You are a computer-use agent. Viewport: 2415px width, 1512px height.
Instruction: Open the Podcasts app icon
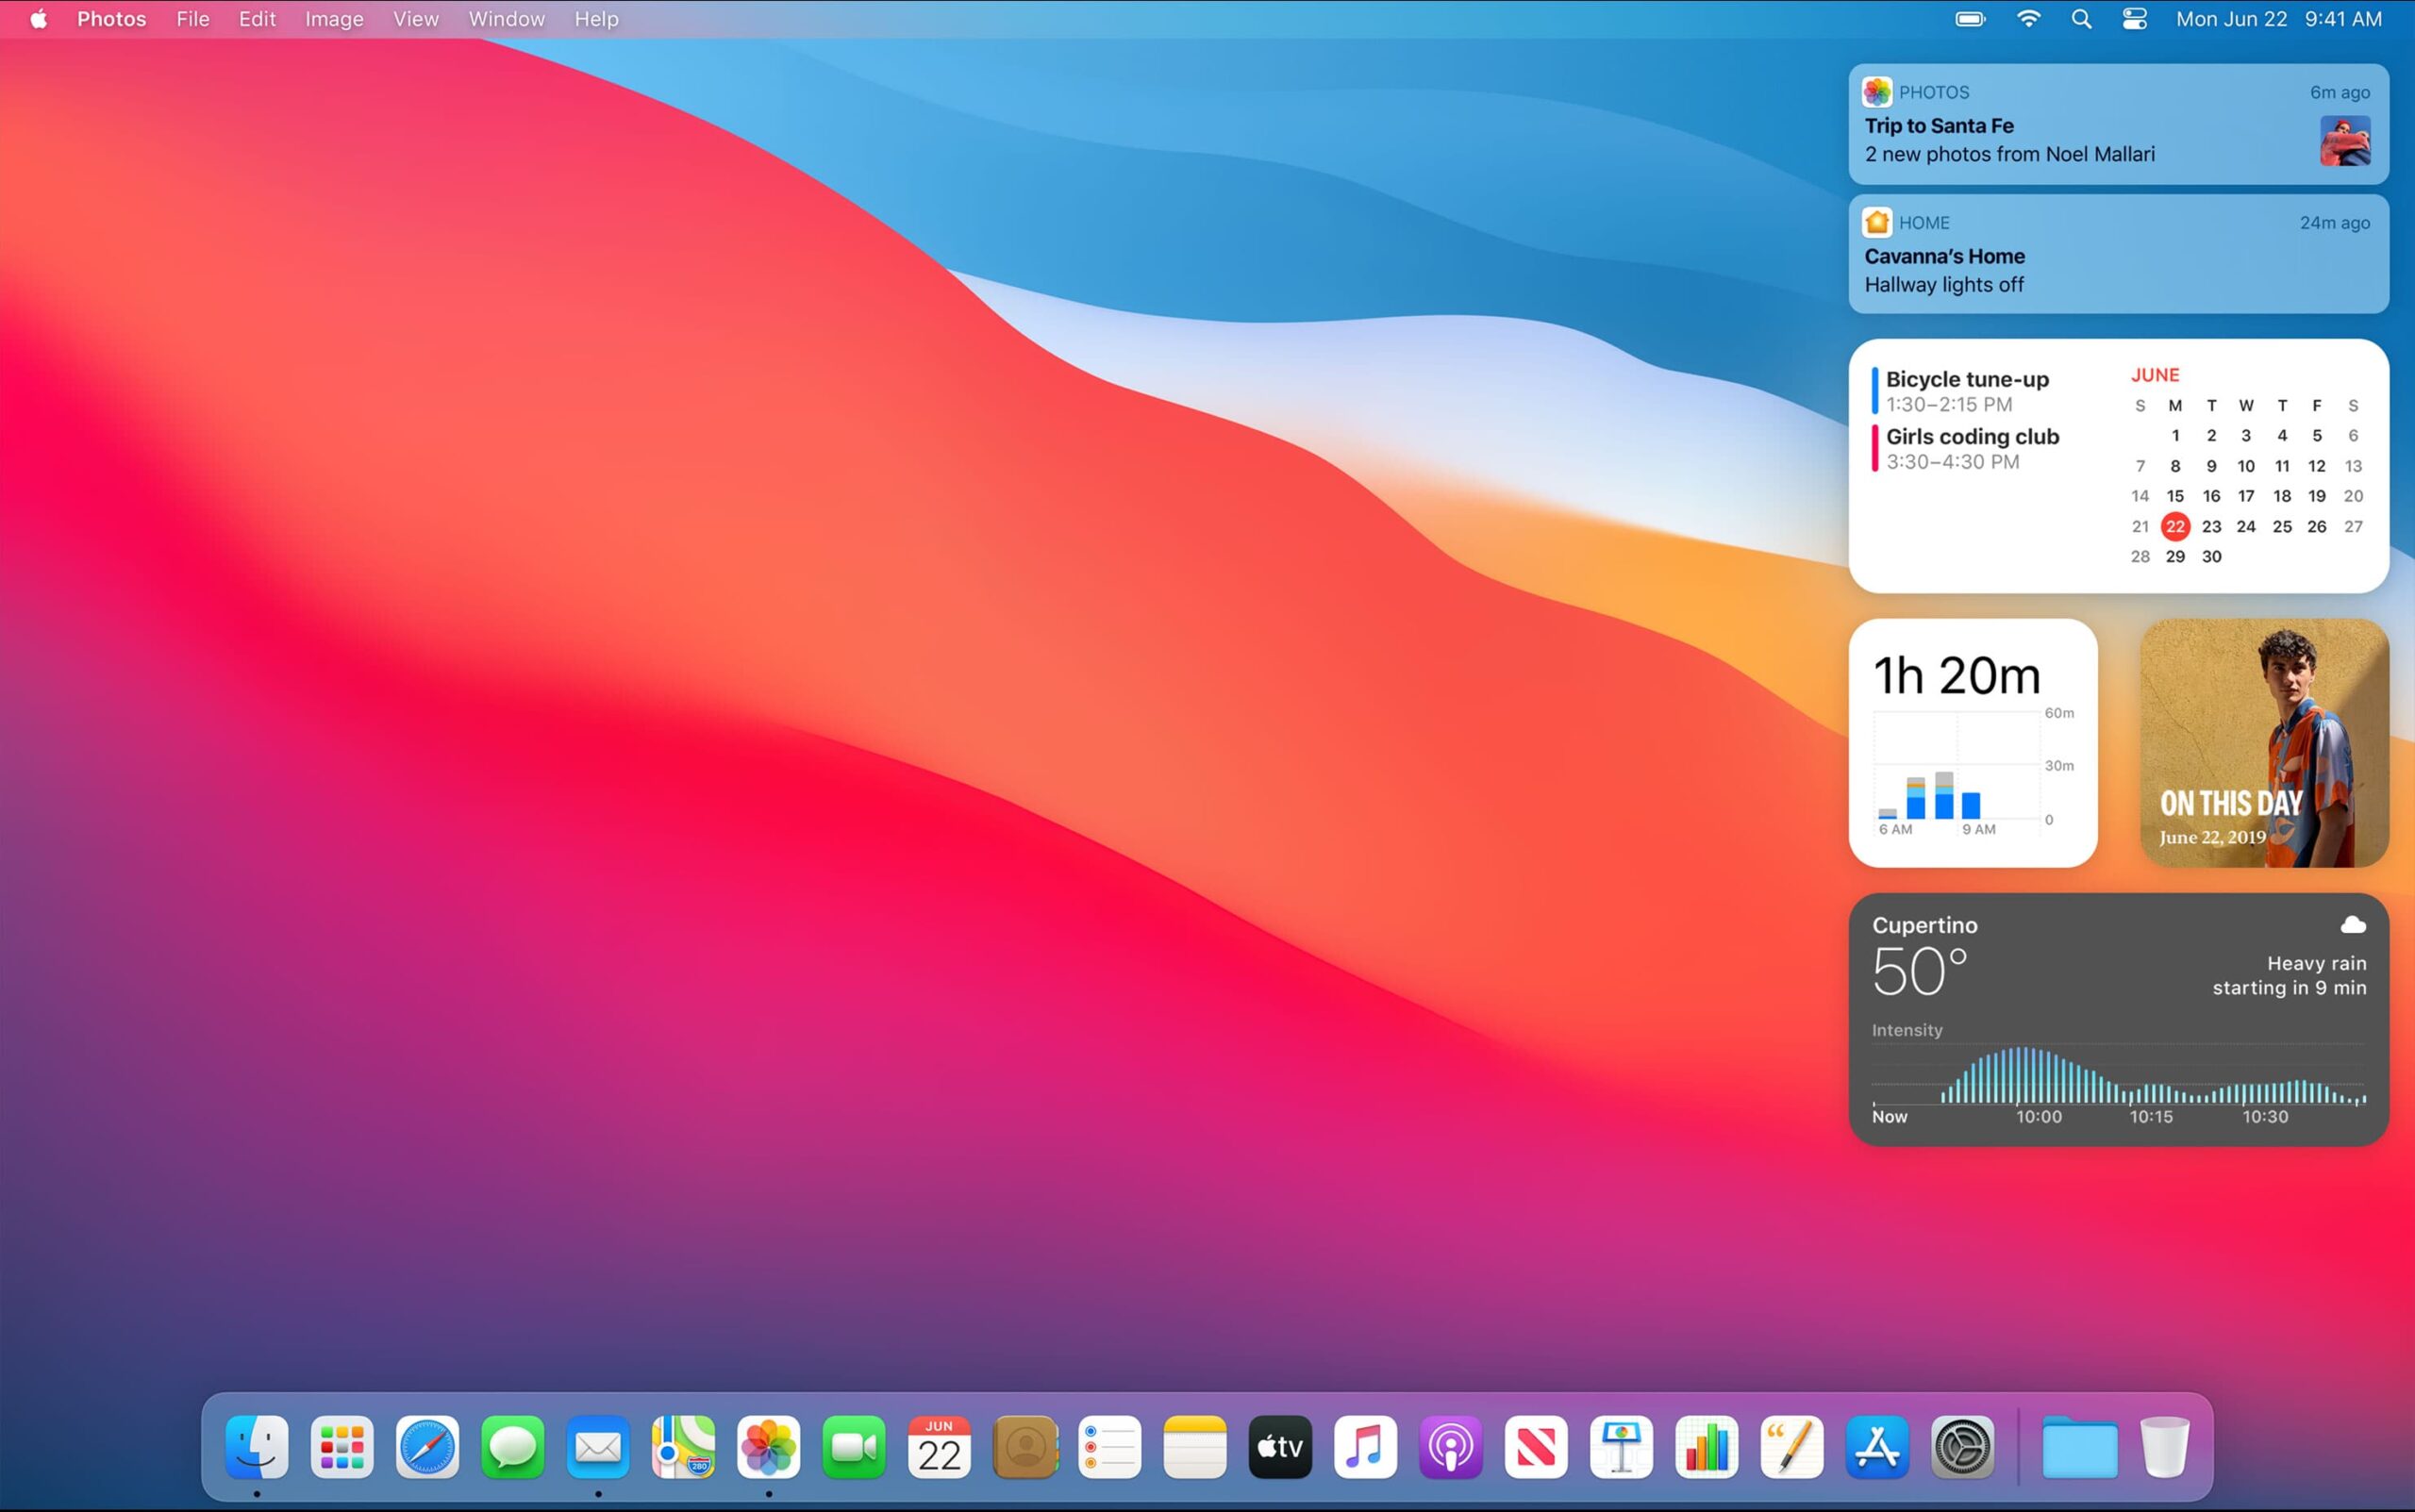click(x=1451, y=1447)
